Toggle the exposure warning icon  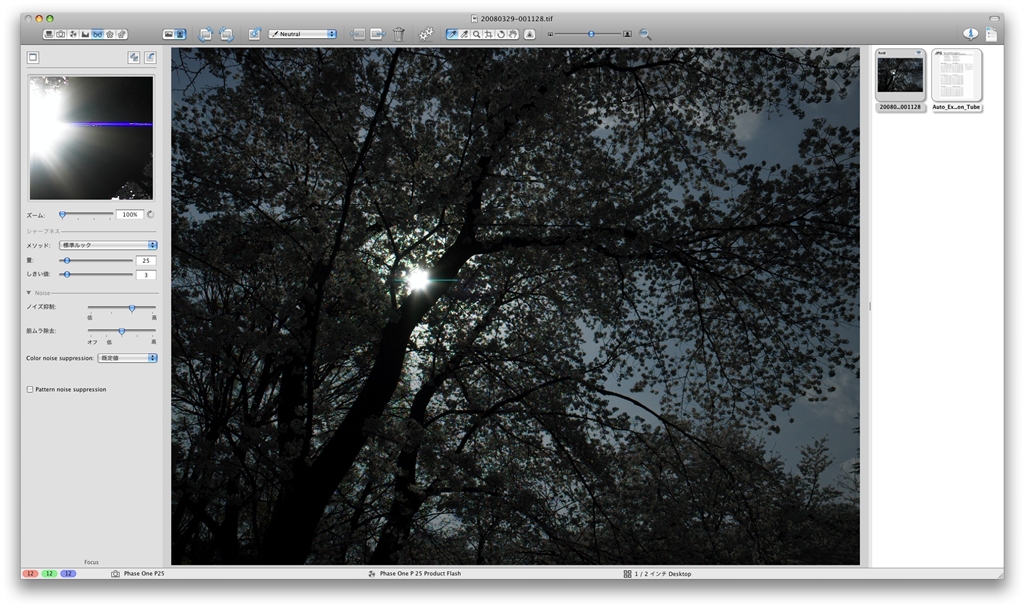coord(530,34)
